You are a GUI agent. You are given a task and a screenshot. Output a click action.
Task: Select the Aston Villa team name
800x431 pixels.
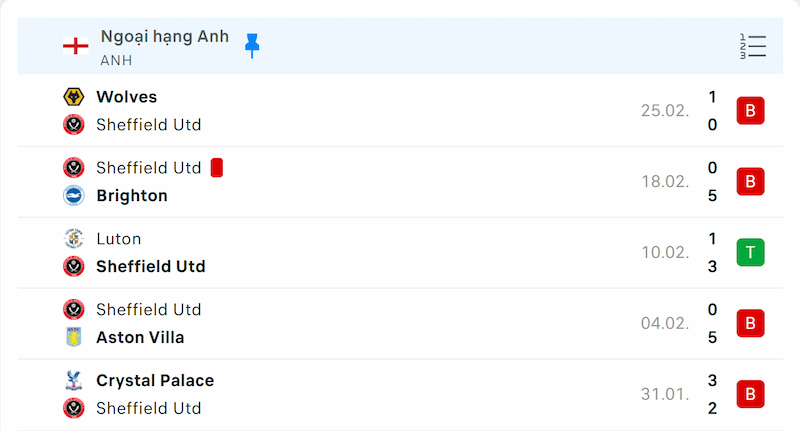pos(140,338)
